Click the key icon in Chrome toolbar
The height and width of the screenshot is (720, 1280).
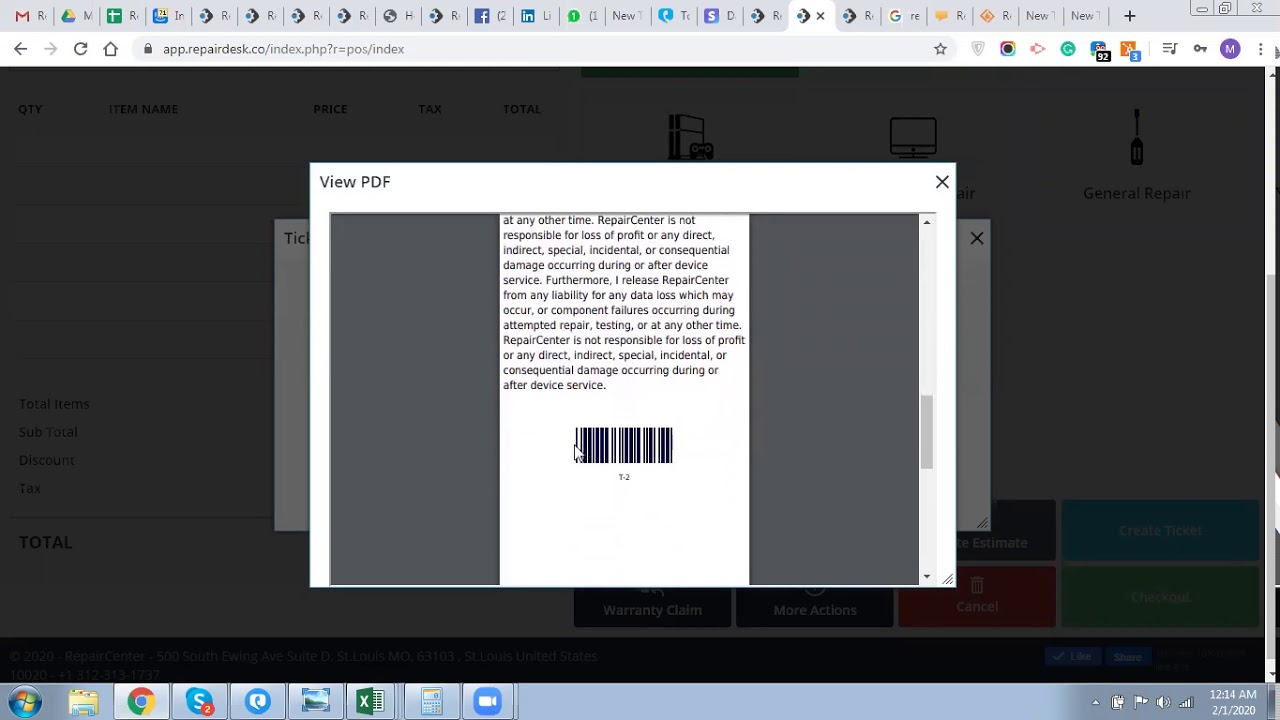pyautogui.click(x=1200, y=49)
